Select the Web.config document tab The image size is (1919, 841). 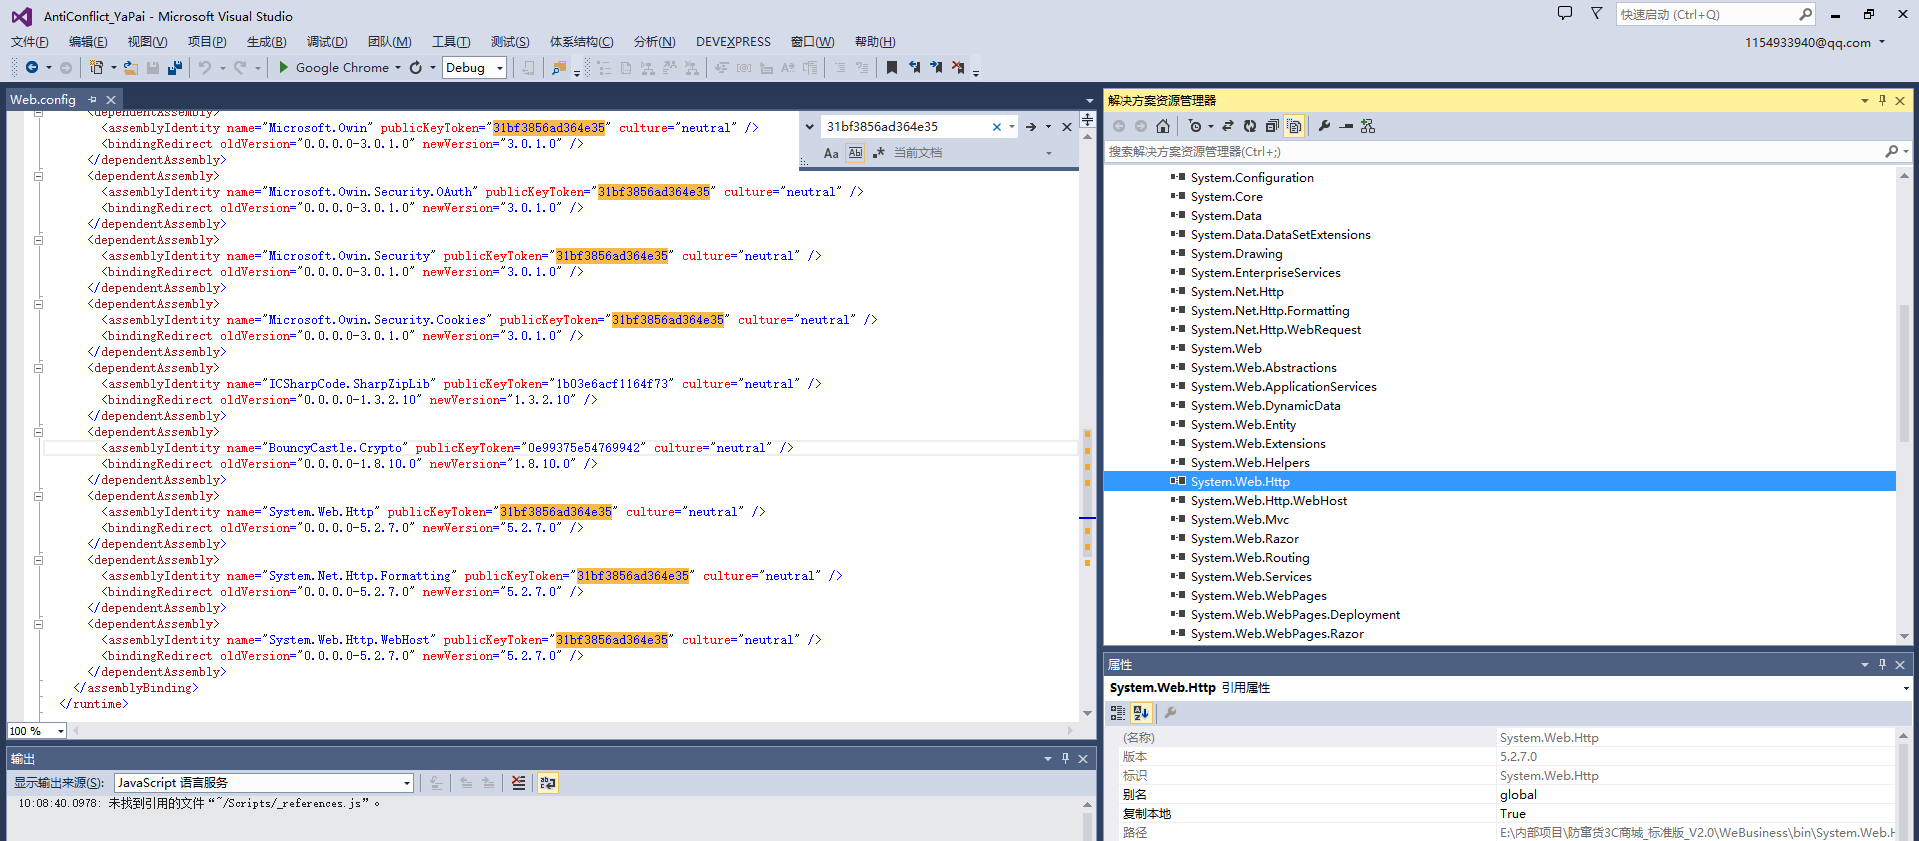click(43, 100)
